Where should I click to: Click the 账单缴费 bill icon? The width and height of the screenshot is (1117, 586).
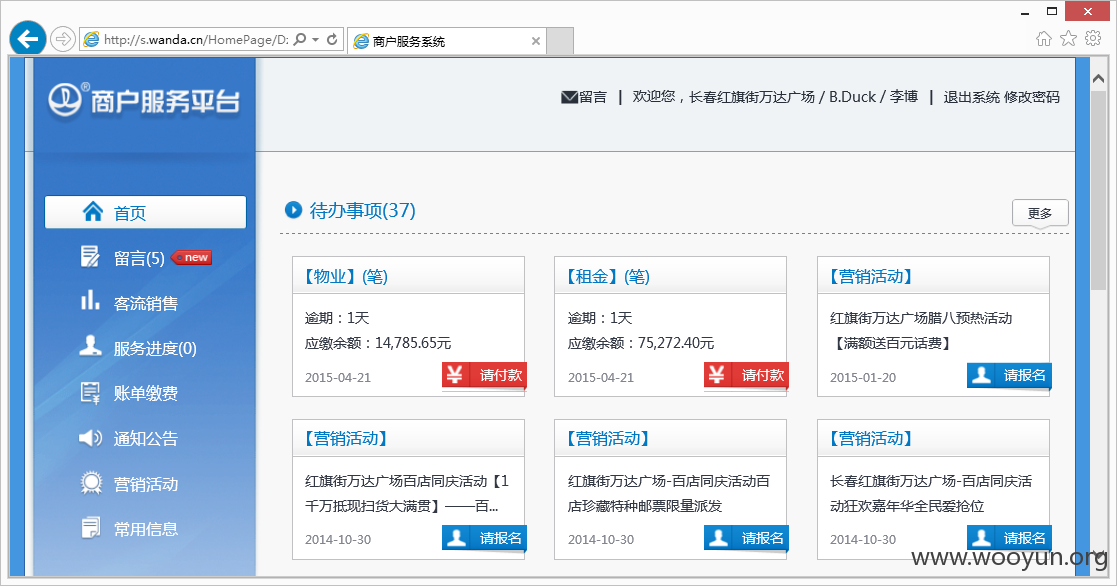pos(90,392)
